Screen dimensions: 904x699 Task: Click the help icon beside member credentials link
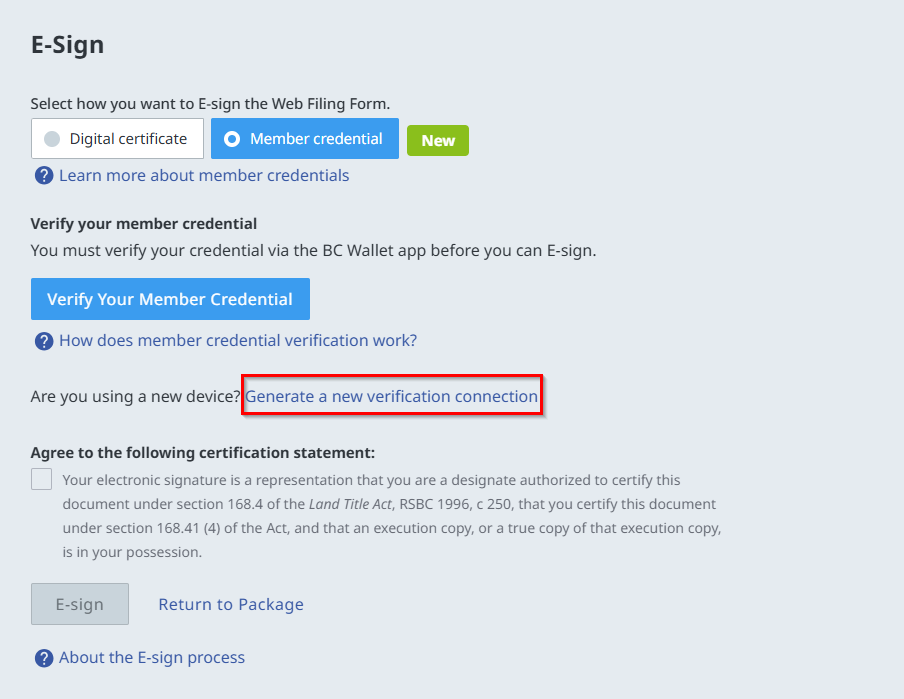tap(43, 176)
